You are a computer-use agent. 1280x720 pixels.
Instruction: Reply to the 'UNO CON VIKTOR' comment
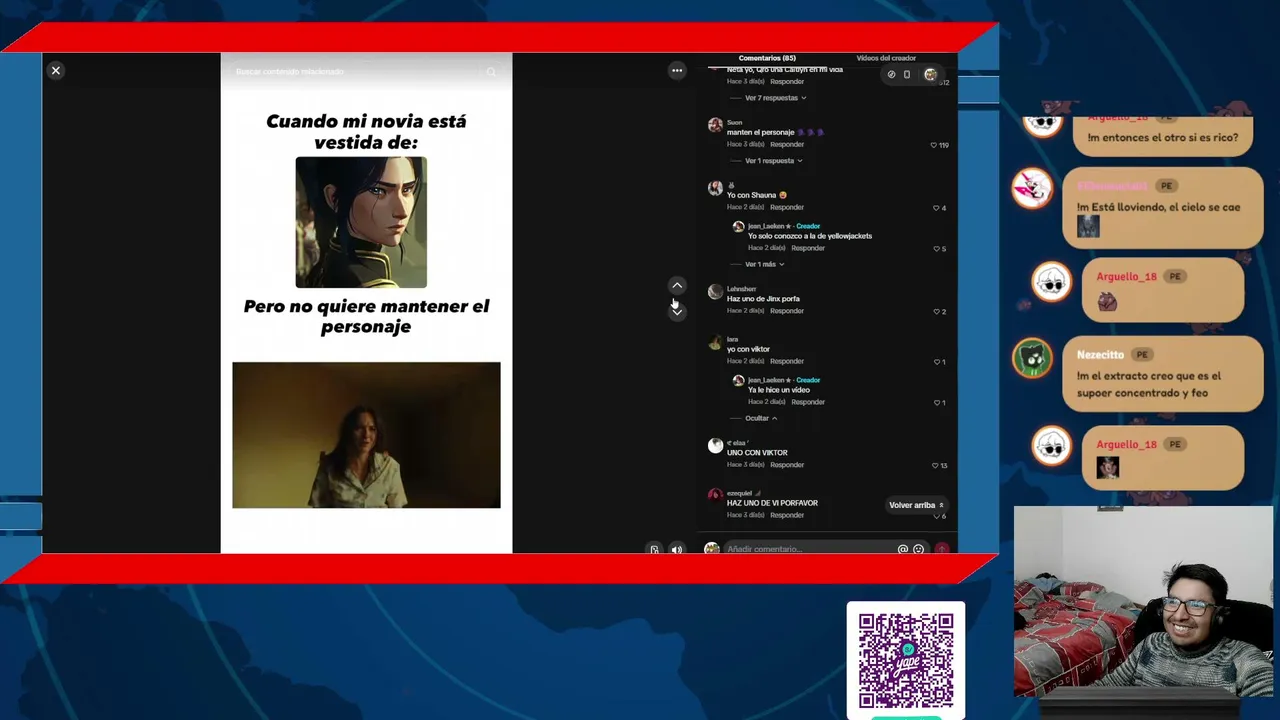[787, 465]
